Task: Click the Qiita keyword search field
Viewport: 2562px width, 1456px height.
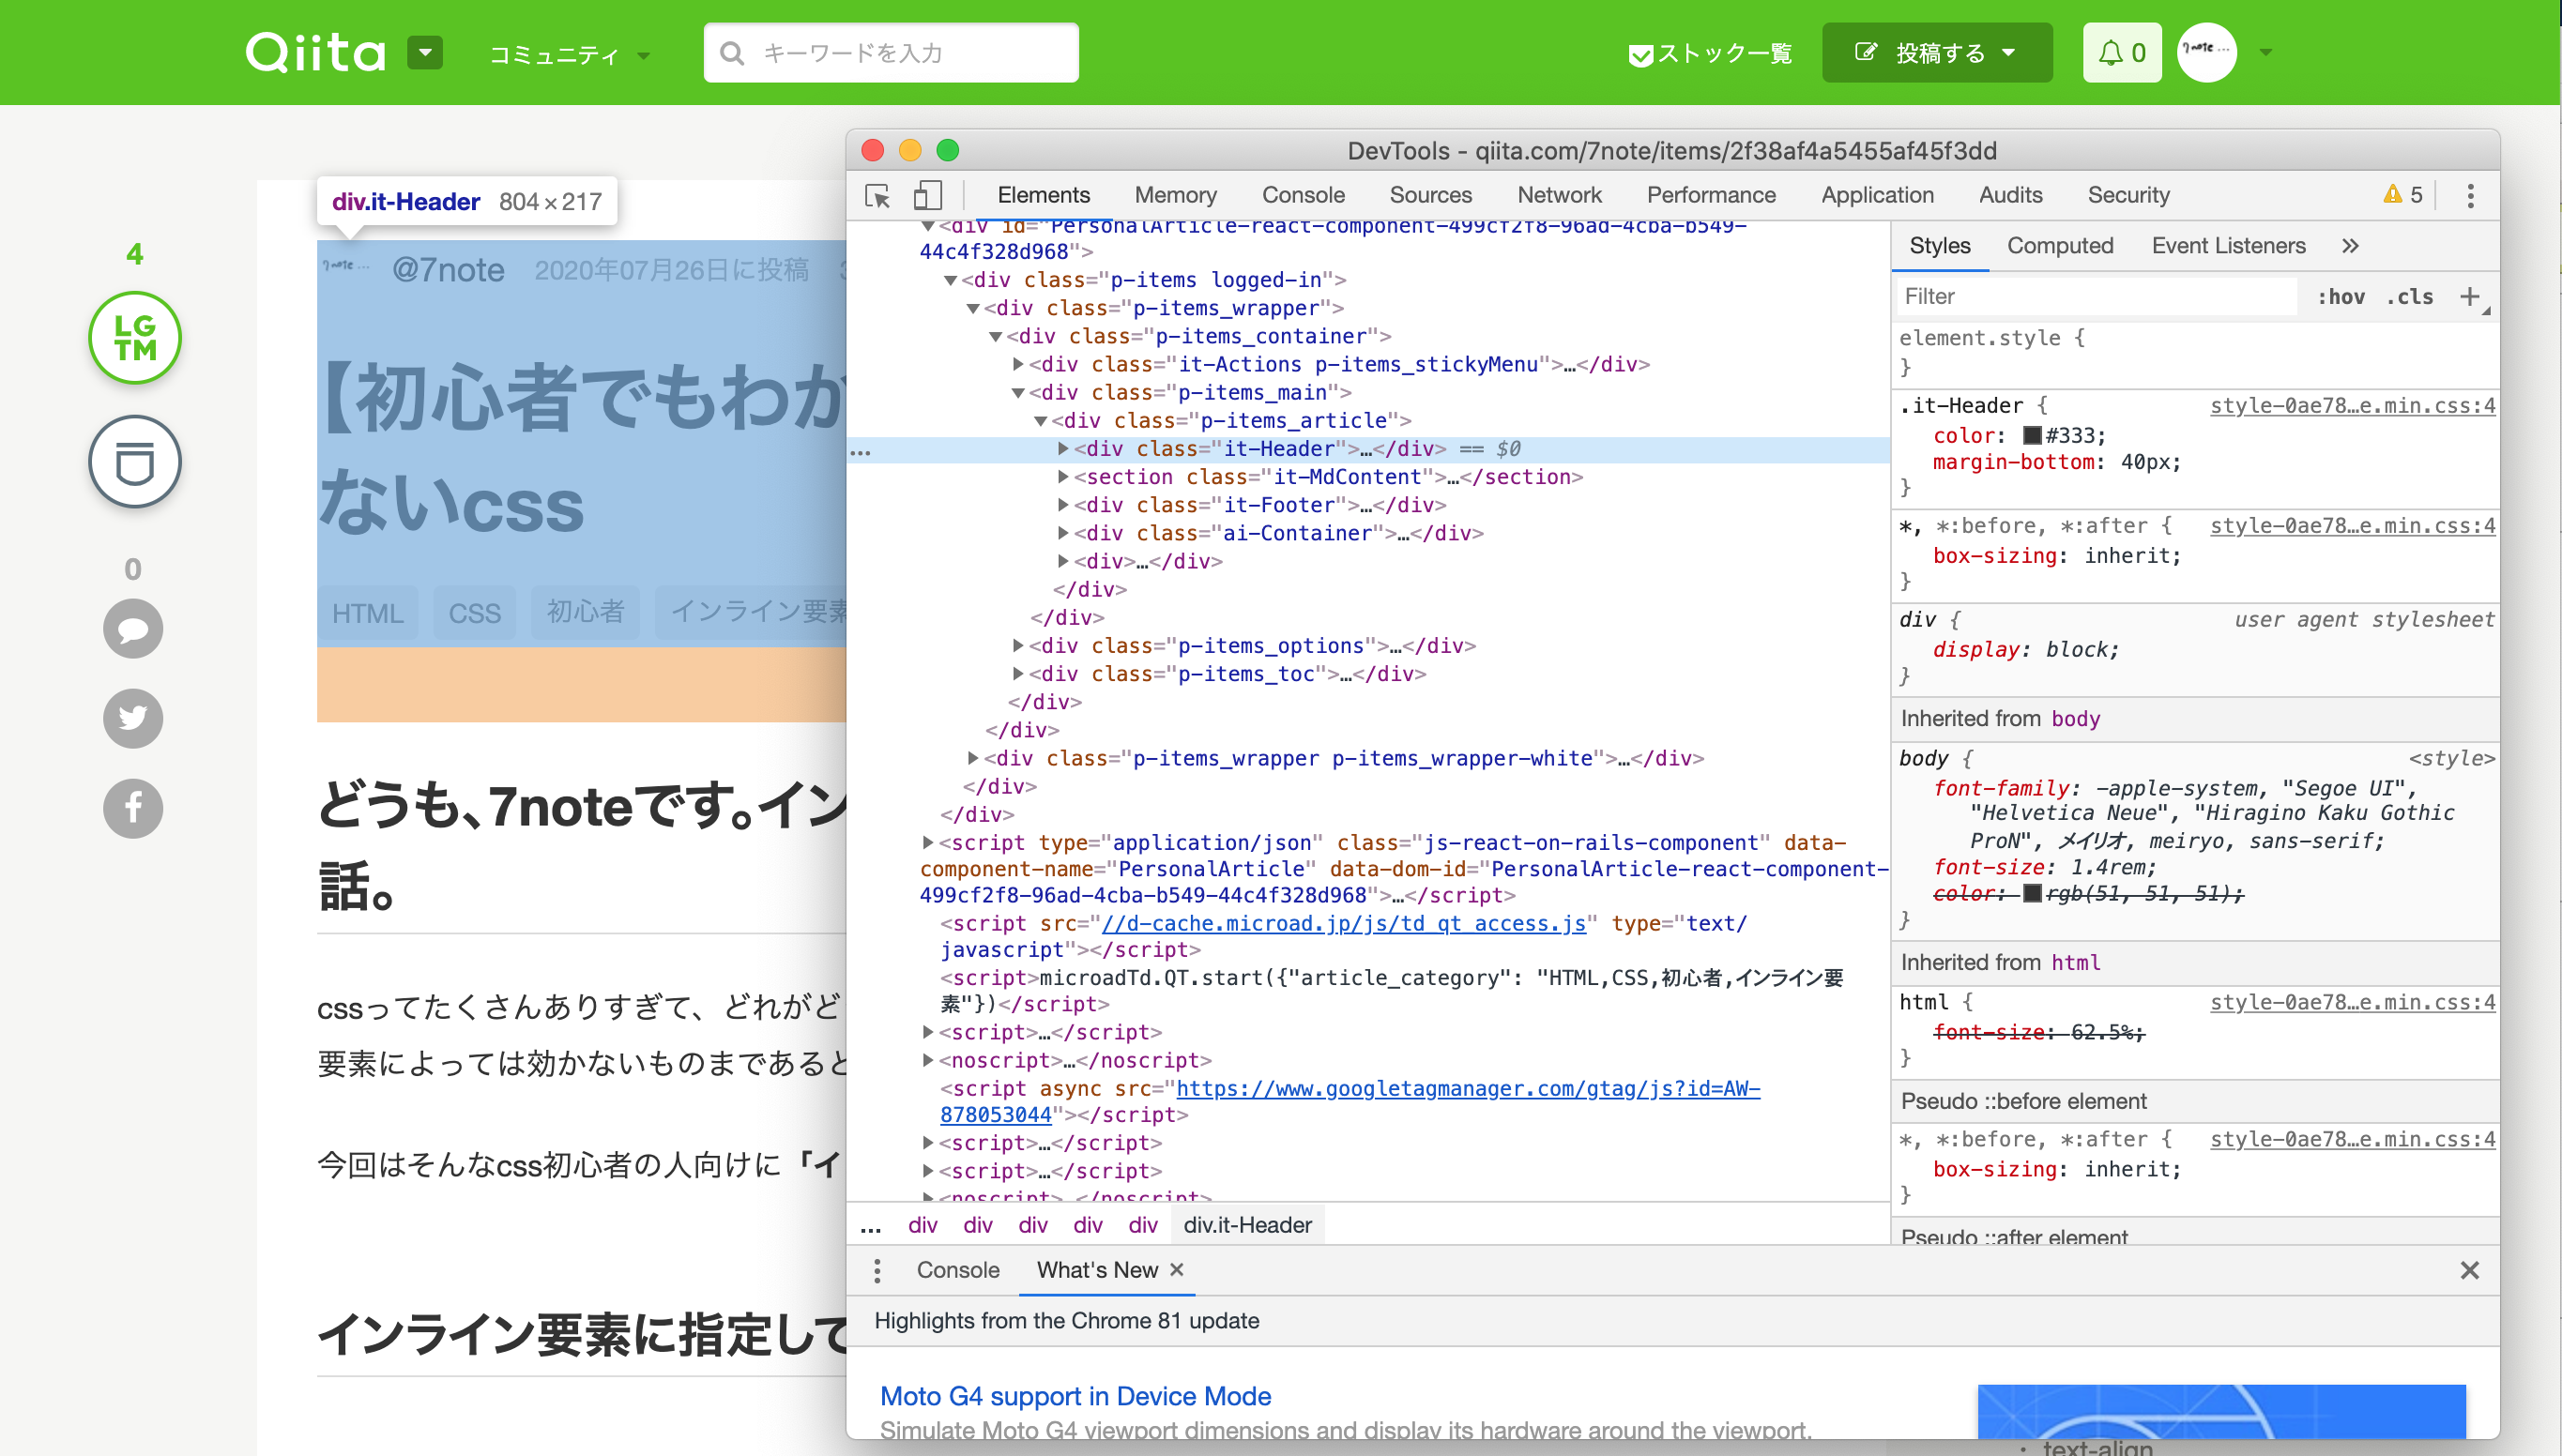Action: [x=890, y=52]
